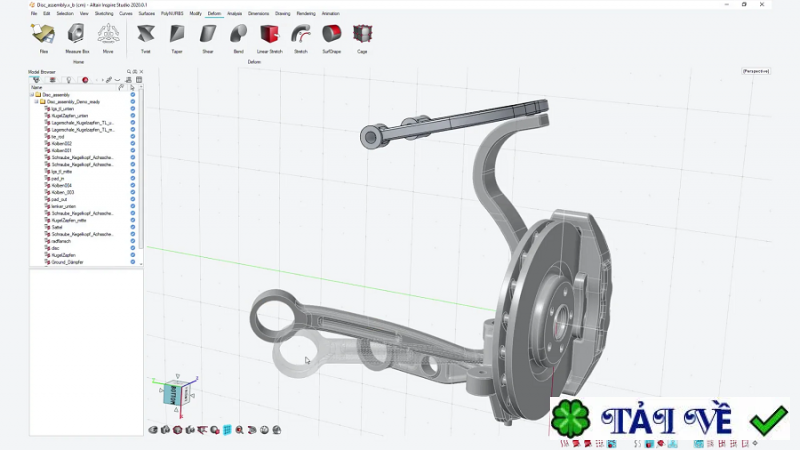Open the File menu
This screenshot has height=450, width=800.
[34, 14]
